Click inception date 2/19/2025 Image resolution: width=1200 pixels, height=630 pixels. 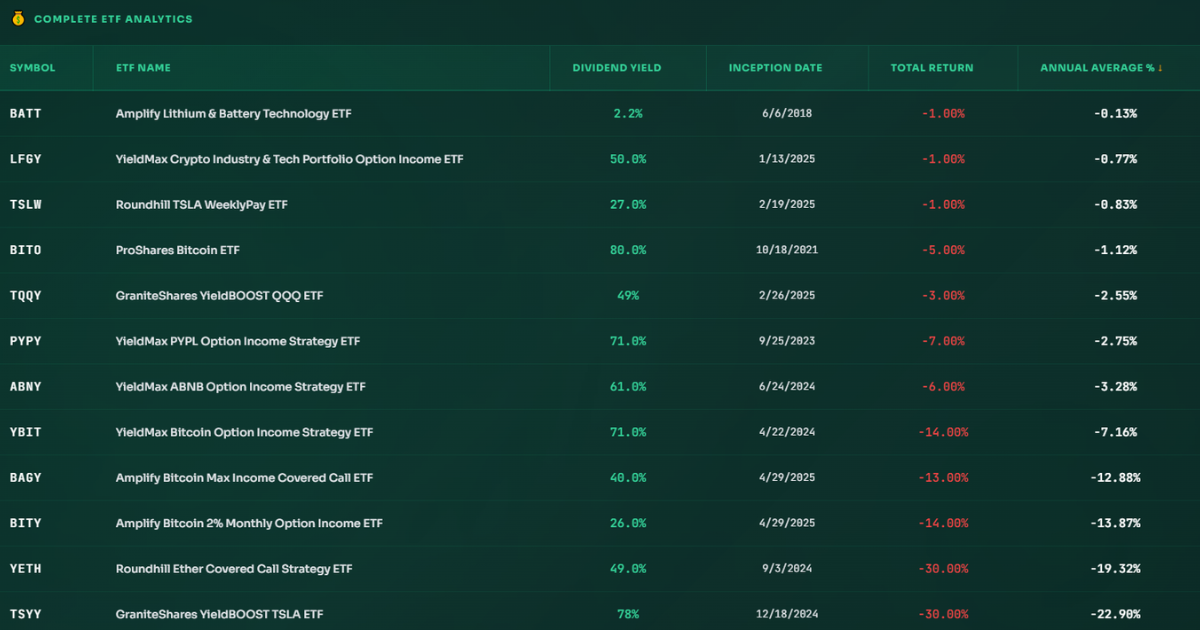pos(787,205)
